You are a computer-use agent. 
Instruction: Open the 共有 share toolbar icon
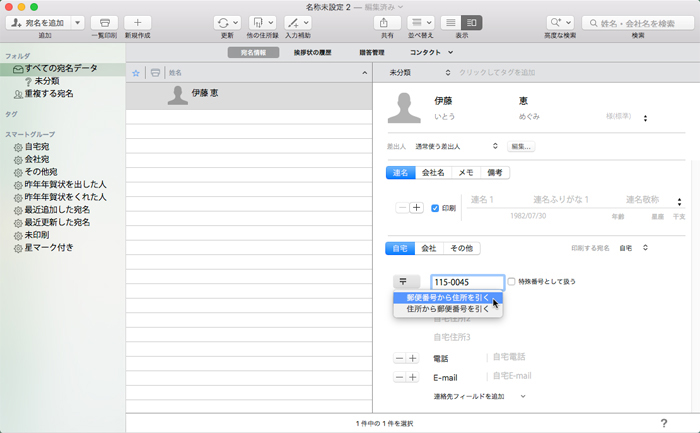384,22
